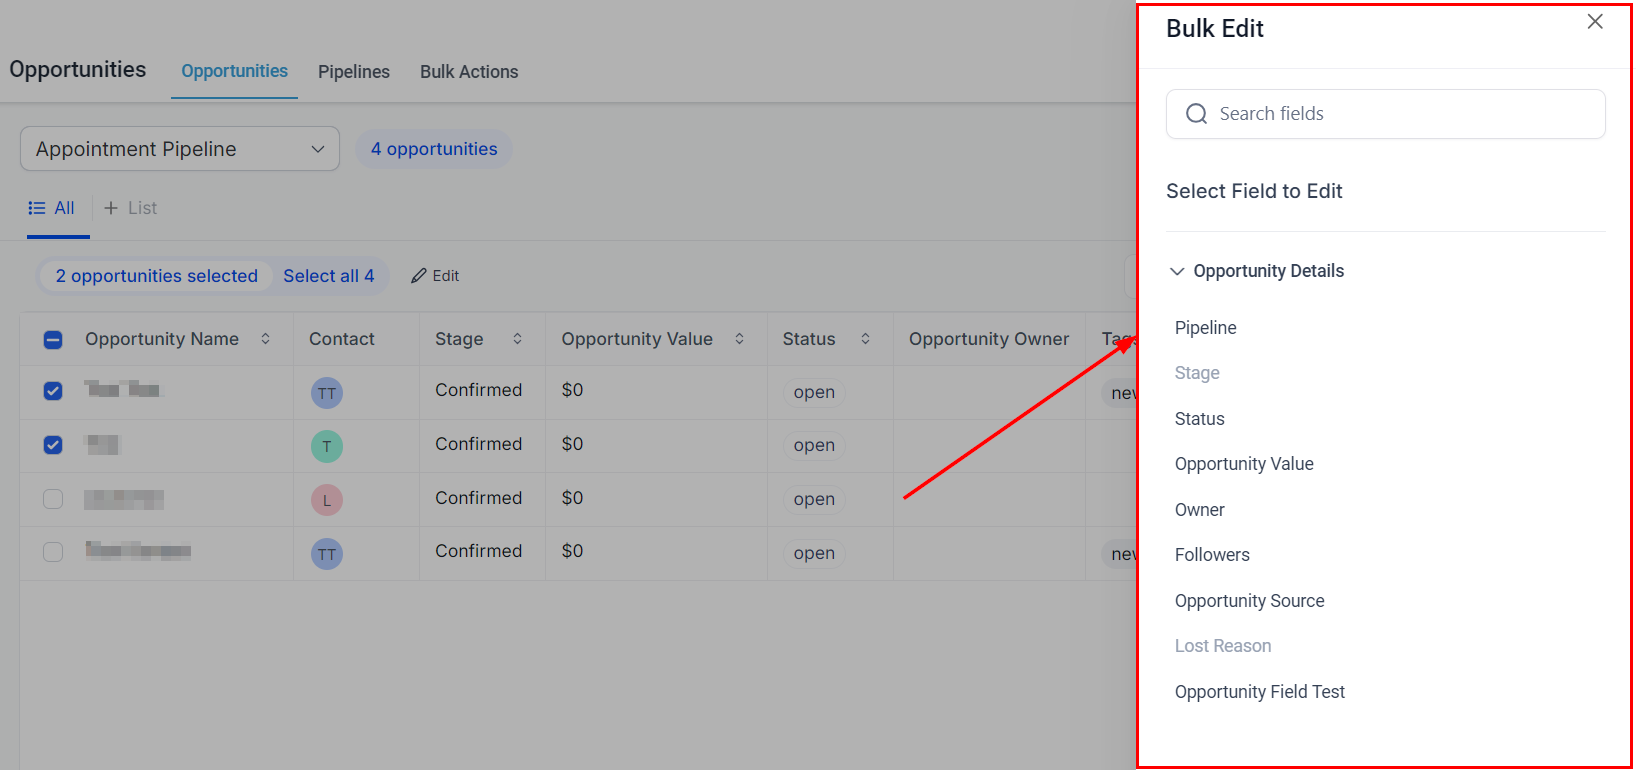Viewport: 1636px width, 770px height.
Task: Click the search magnifier icon in Bulk Edit
Action: [1196, 114]
